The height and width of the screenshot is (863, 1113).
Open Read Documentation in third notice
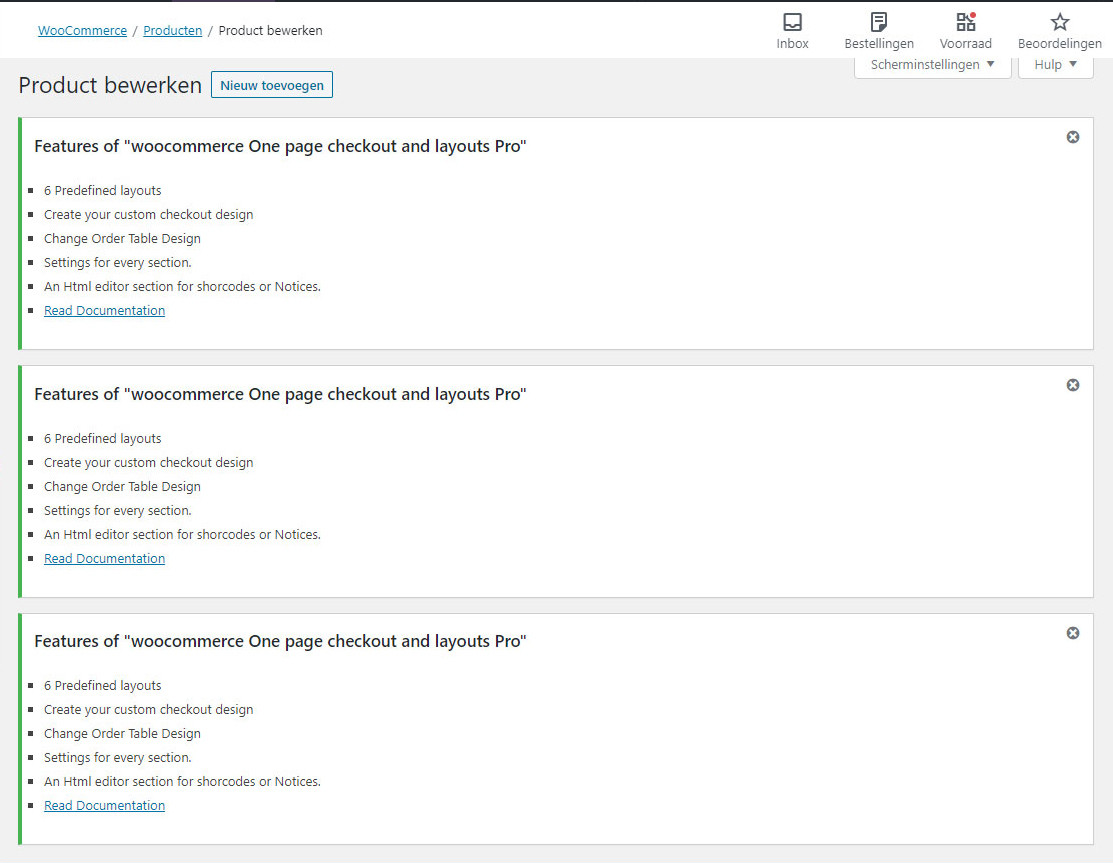tap(104, 806)
